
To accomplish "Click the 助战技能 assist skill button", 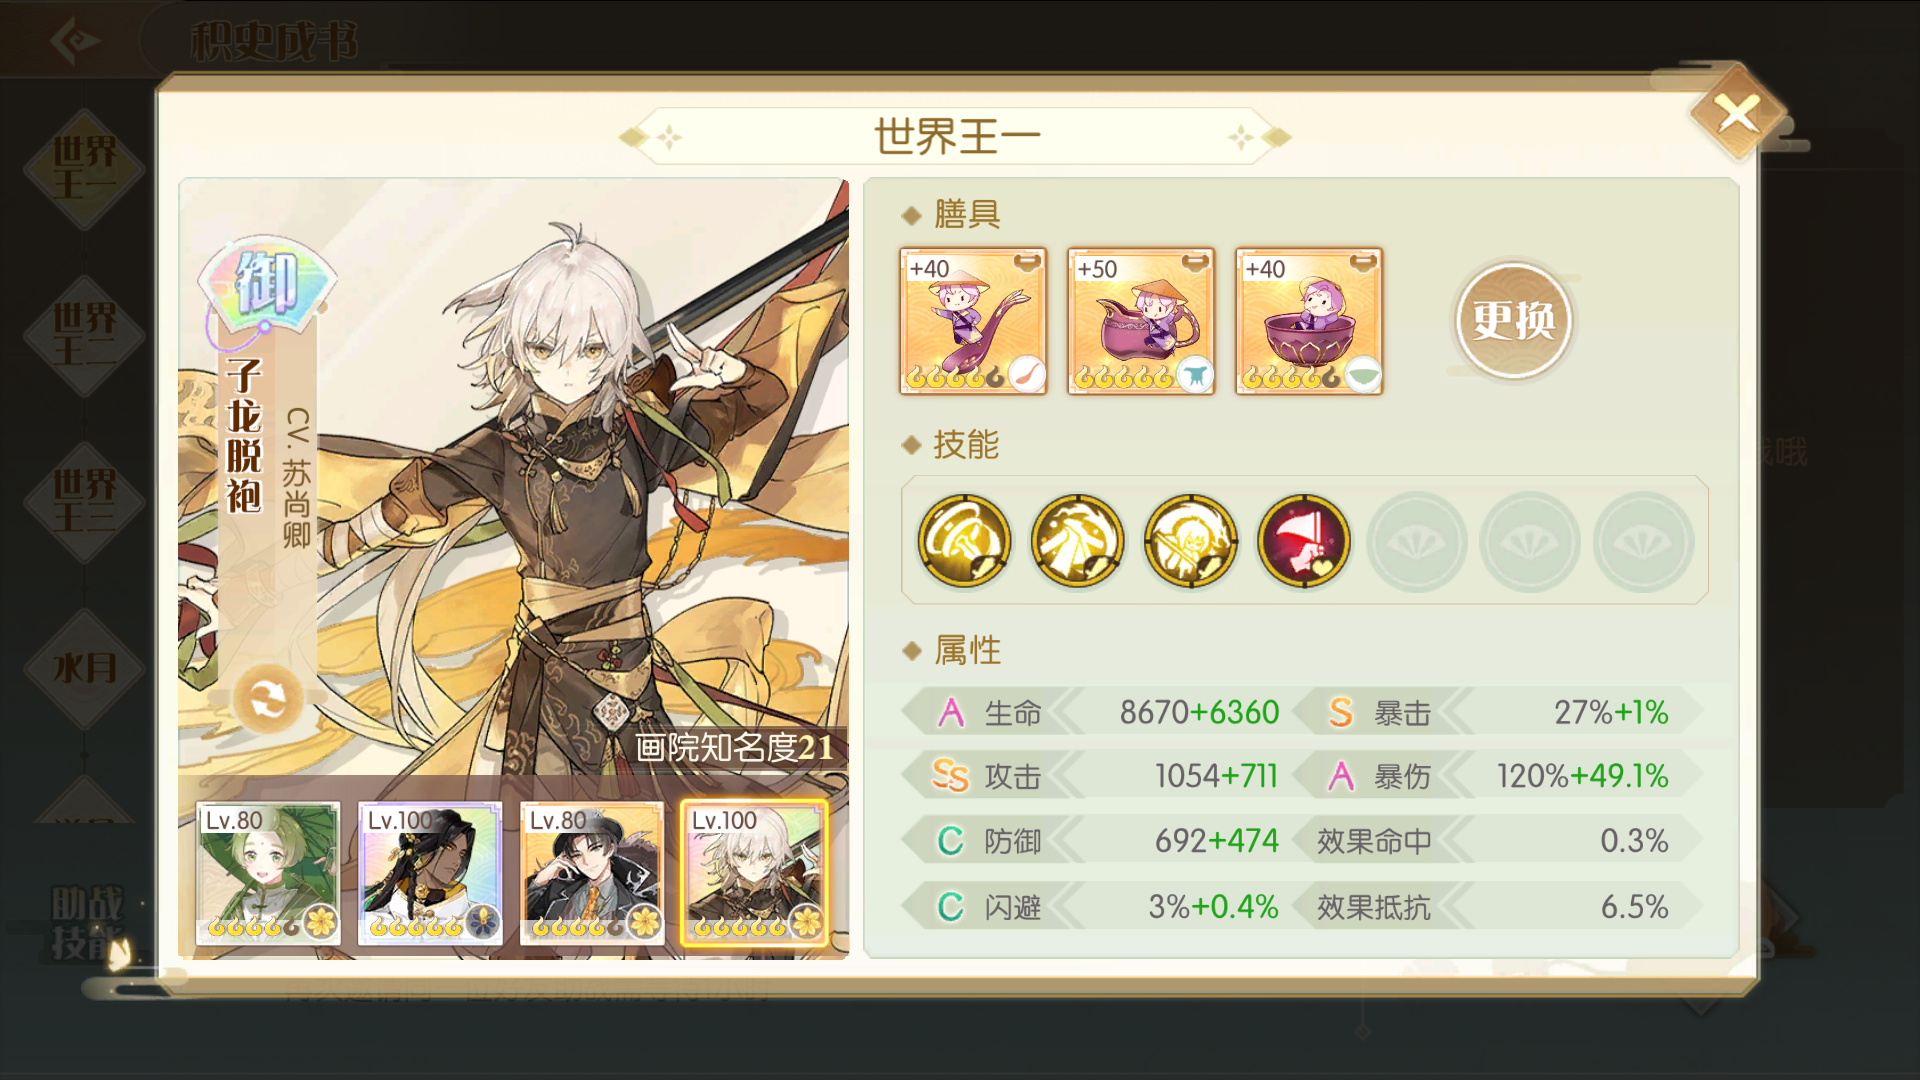I will coord(87,922).
